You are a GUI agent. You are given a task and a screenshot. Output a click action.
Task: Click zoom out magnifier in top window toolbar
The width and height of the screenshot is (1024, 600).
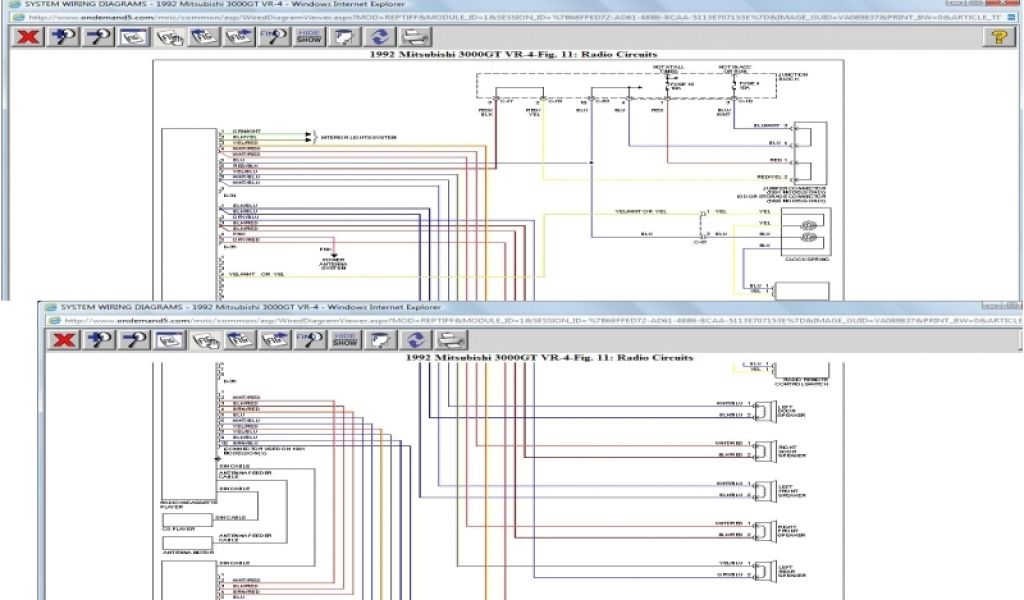pos(98,37)
